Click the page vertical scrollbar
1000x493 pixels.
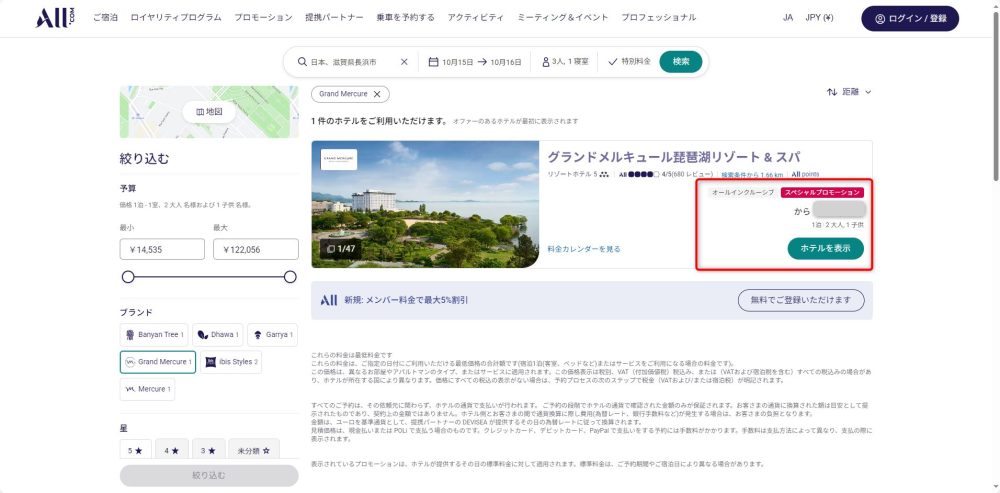click(x=995, y=96)
